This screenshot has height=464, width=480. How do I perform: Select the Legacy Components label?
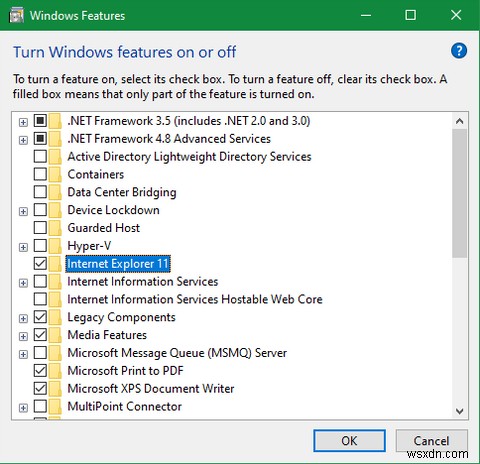121,317
